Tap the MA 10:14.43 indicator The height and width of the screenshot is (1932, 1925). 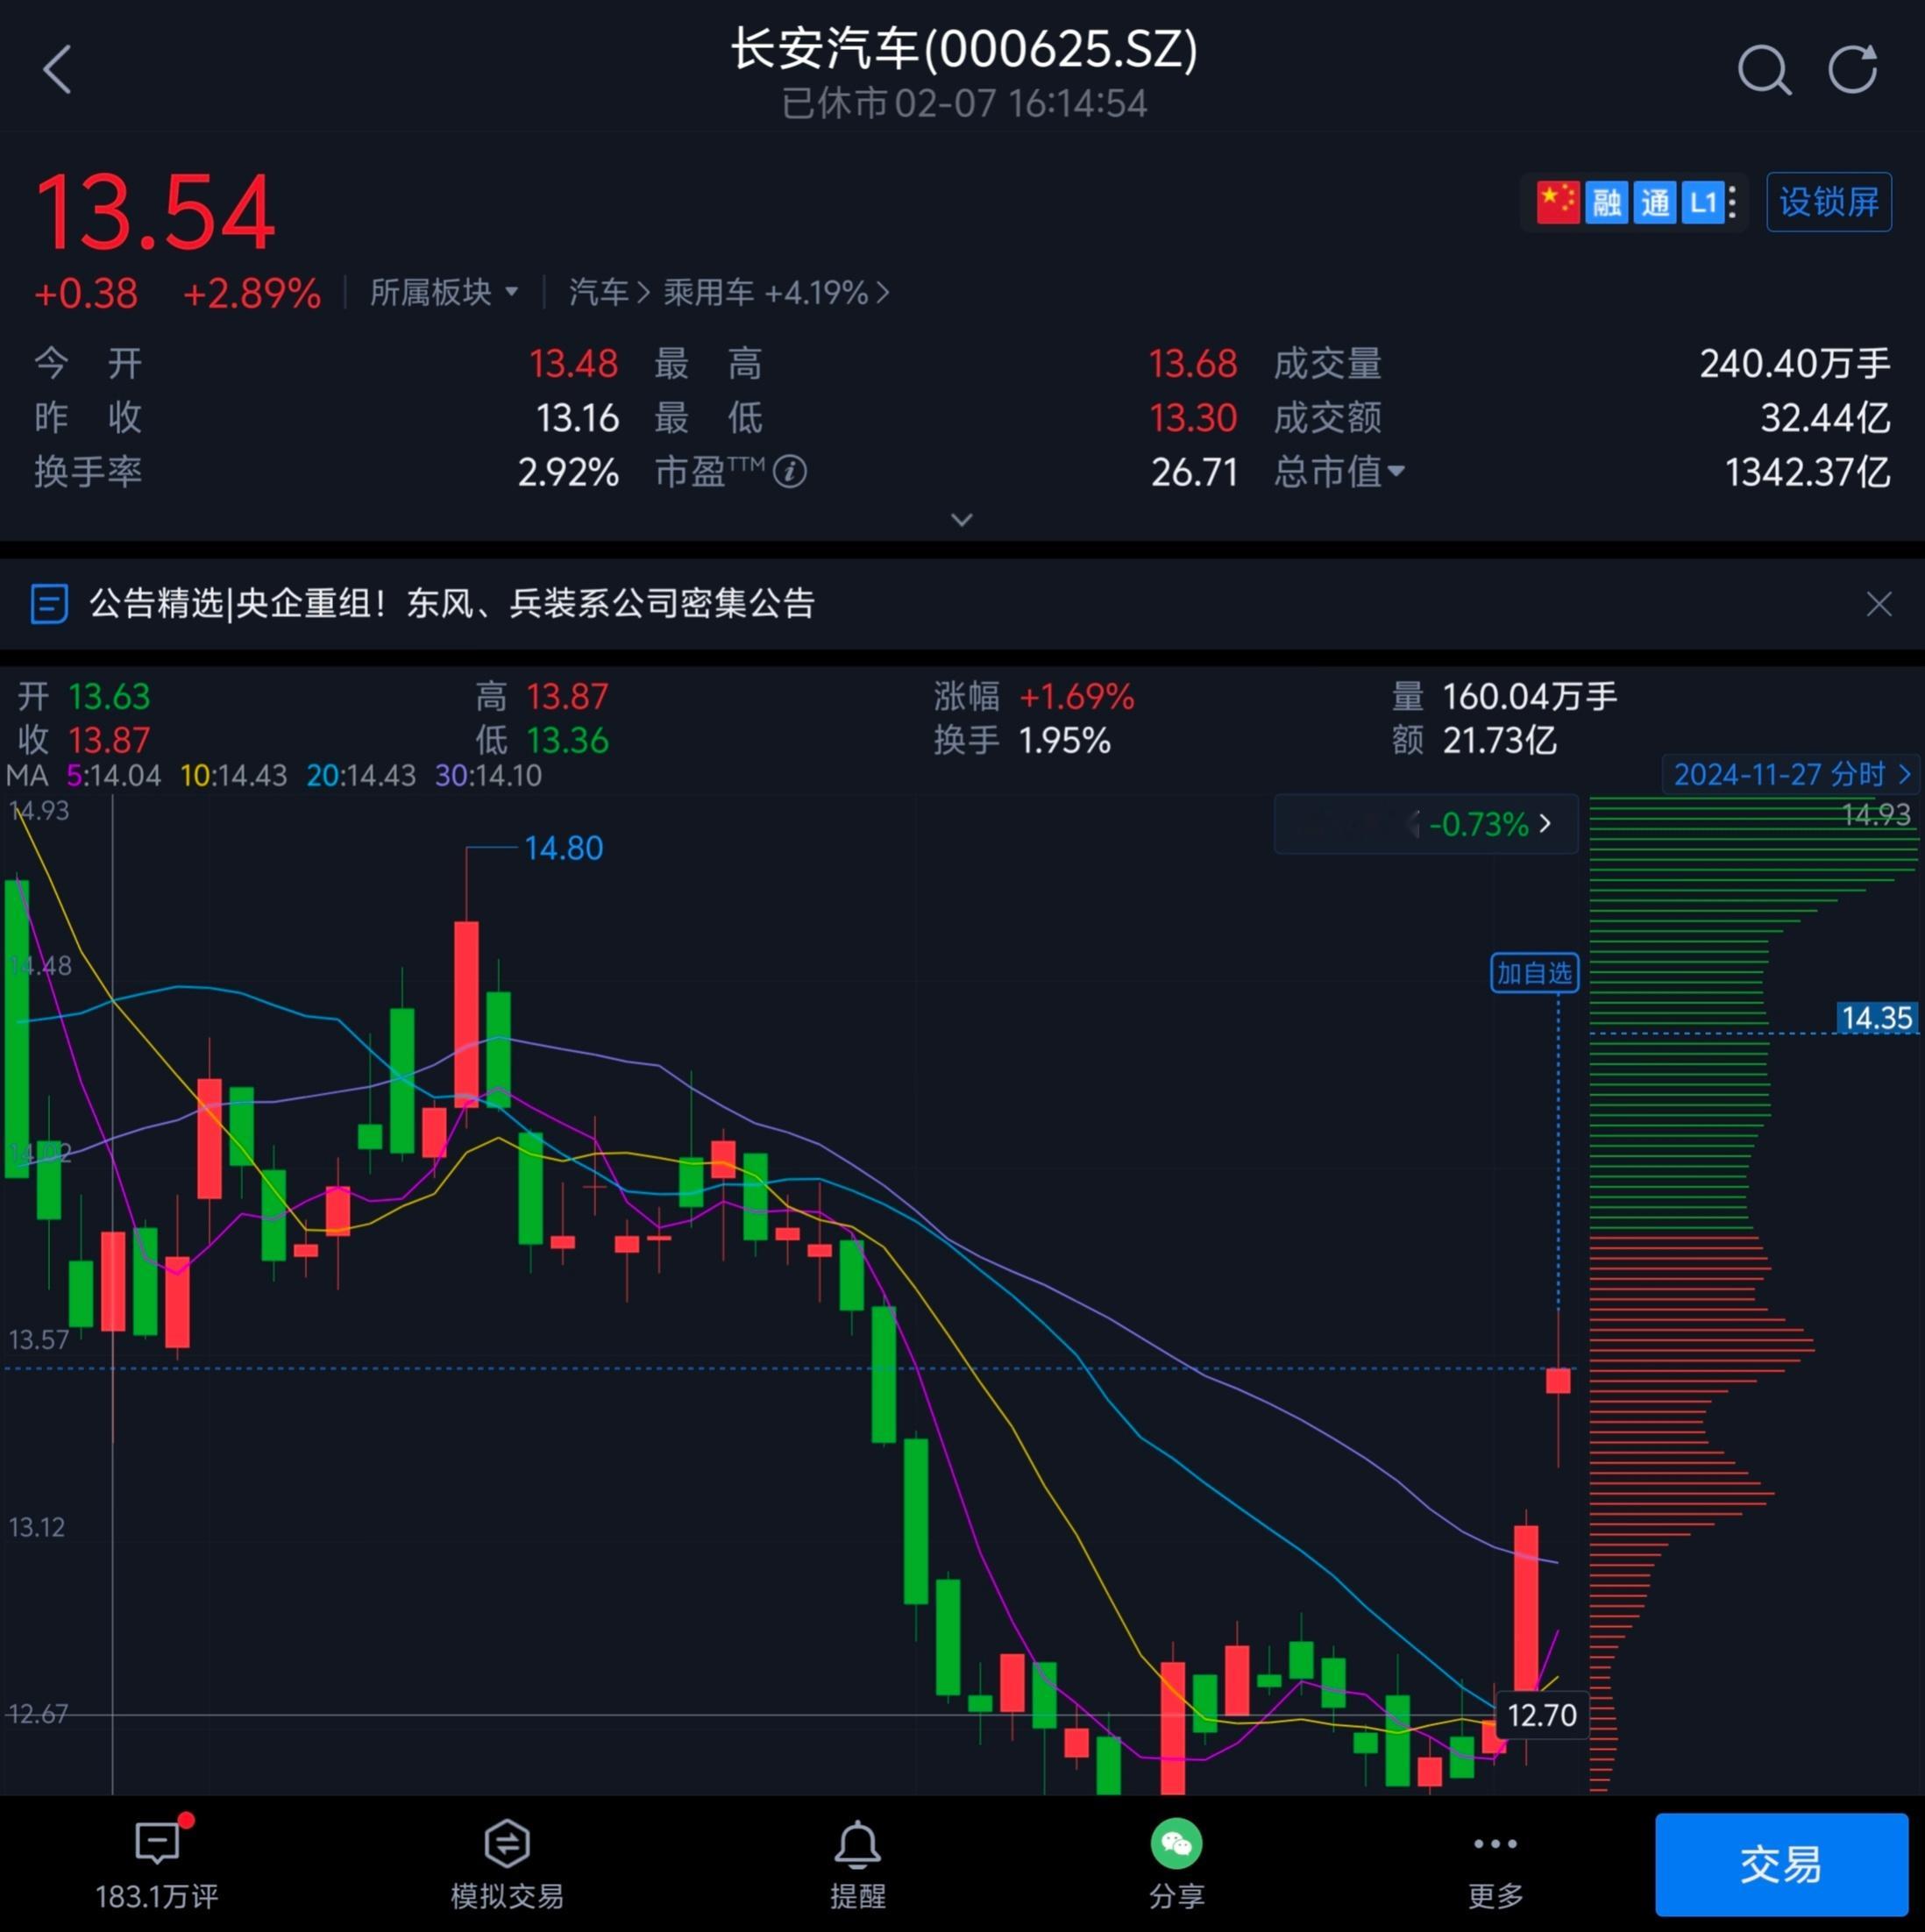point(233,775)
